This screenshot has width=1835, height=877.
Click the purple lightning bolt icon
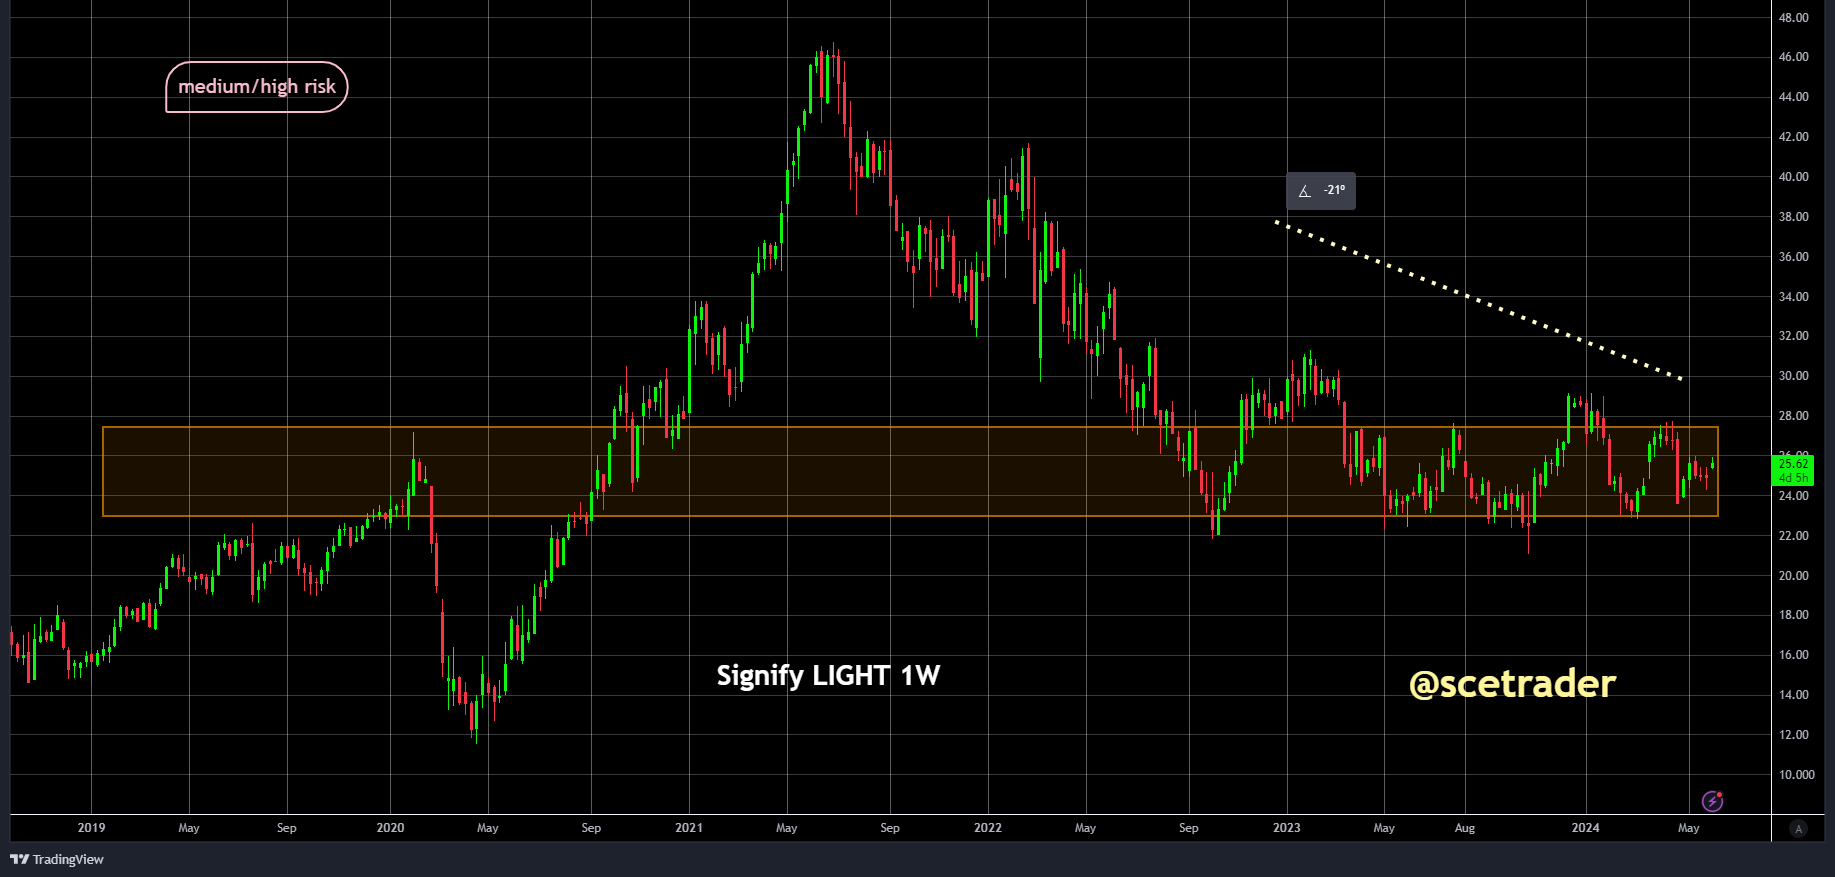click(x=1712, y=800)
